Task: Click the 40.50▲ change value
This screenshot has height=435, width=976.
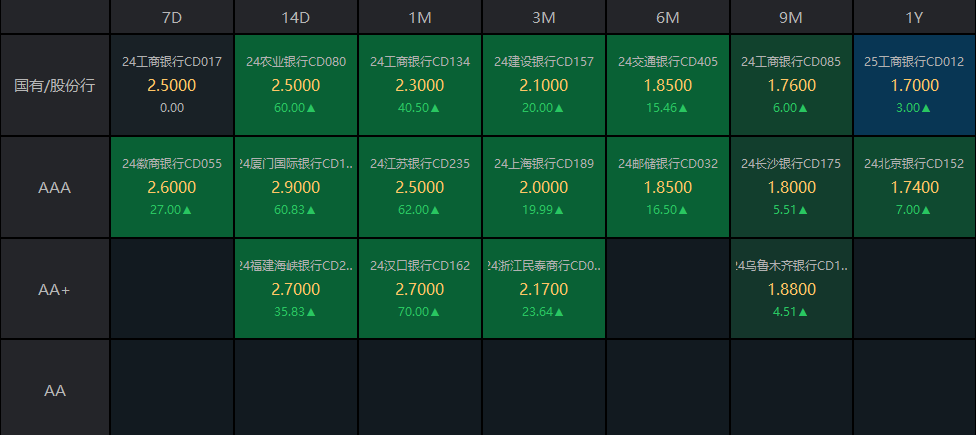Action: (x=419, y=108)
